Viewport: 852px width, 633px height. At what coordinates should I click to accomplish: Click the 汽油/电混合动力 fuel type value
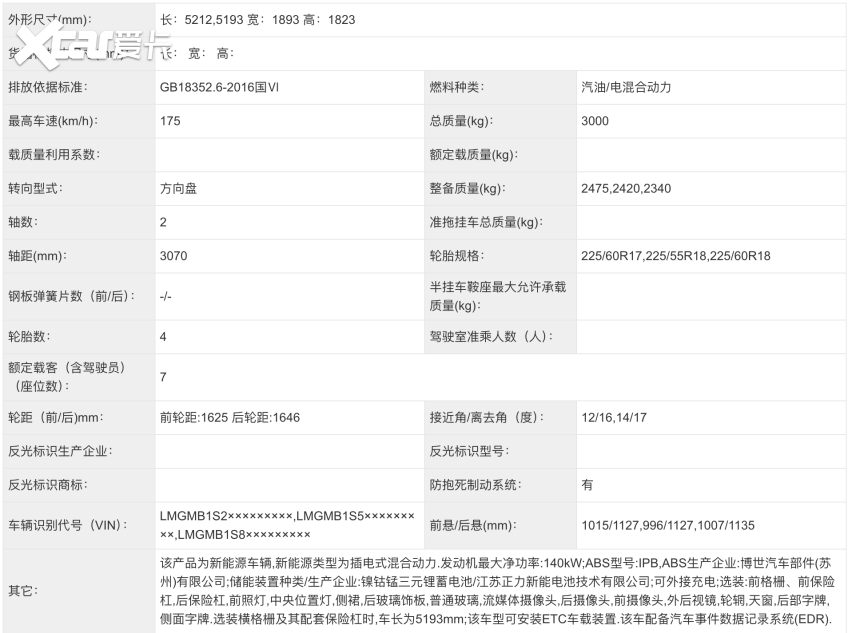631,88
